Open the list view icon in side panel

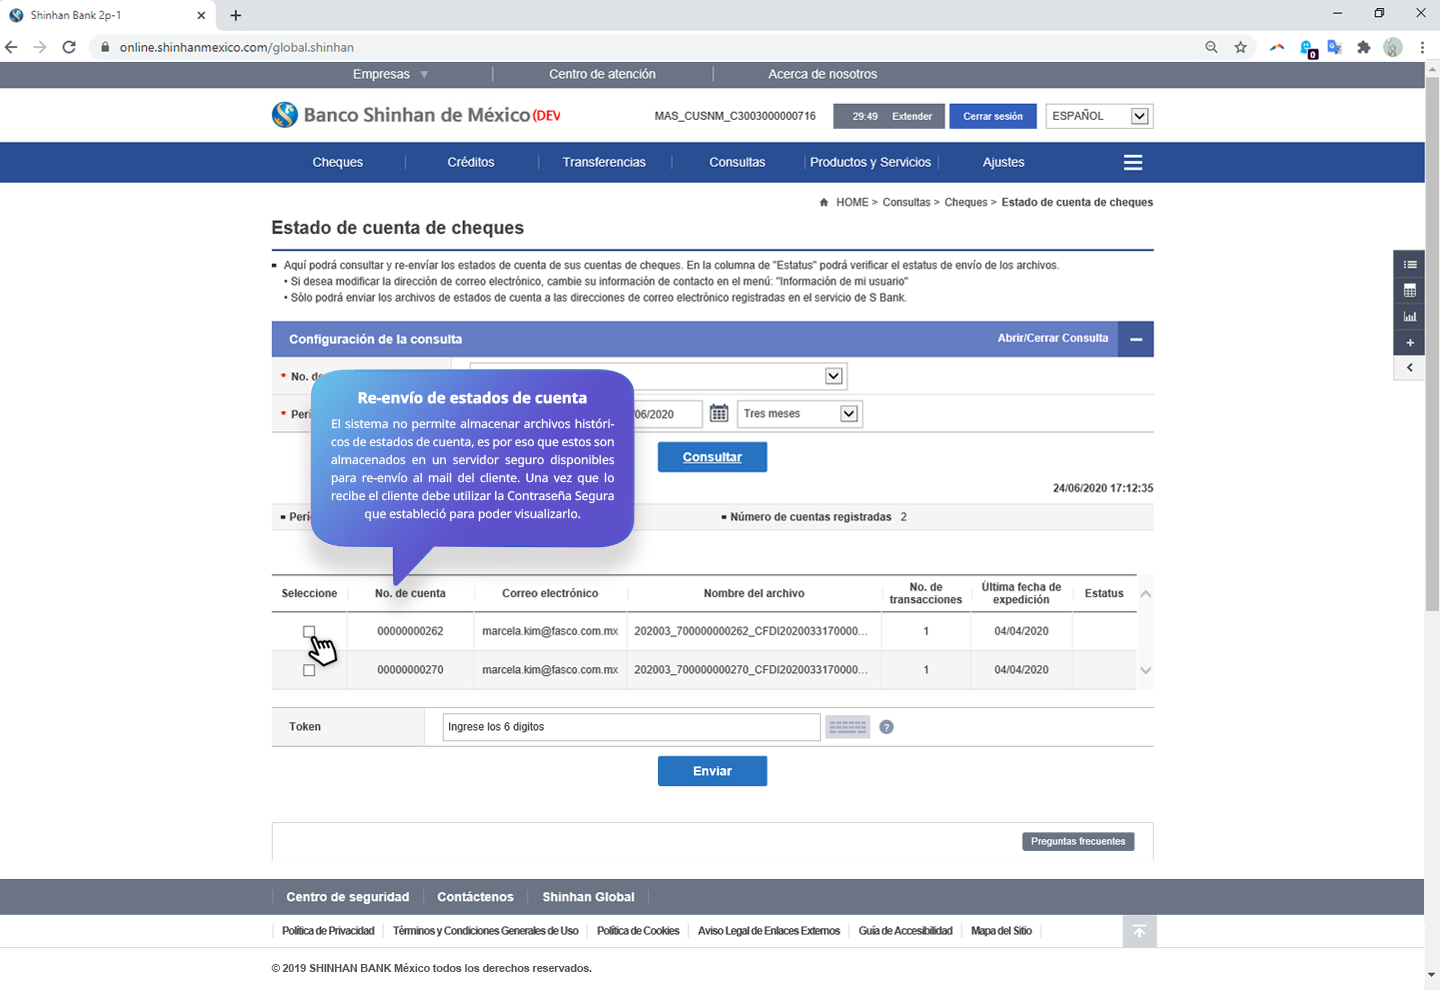[1409, 264]
